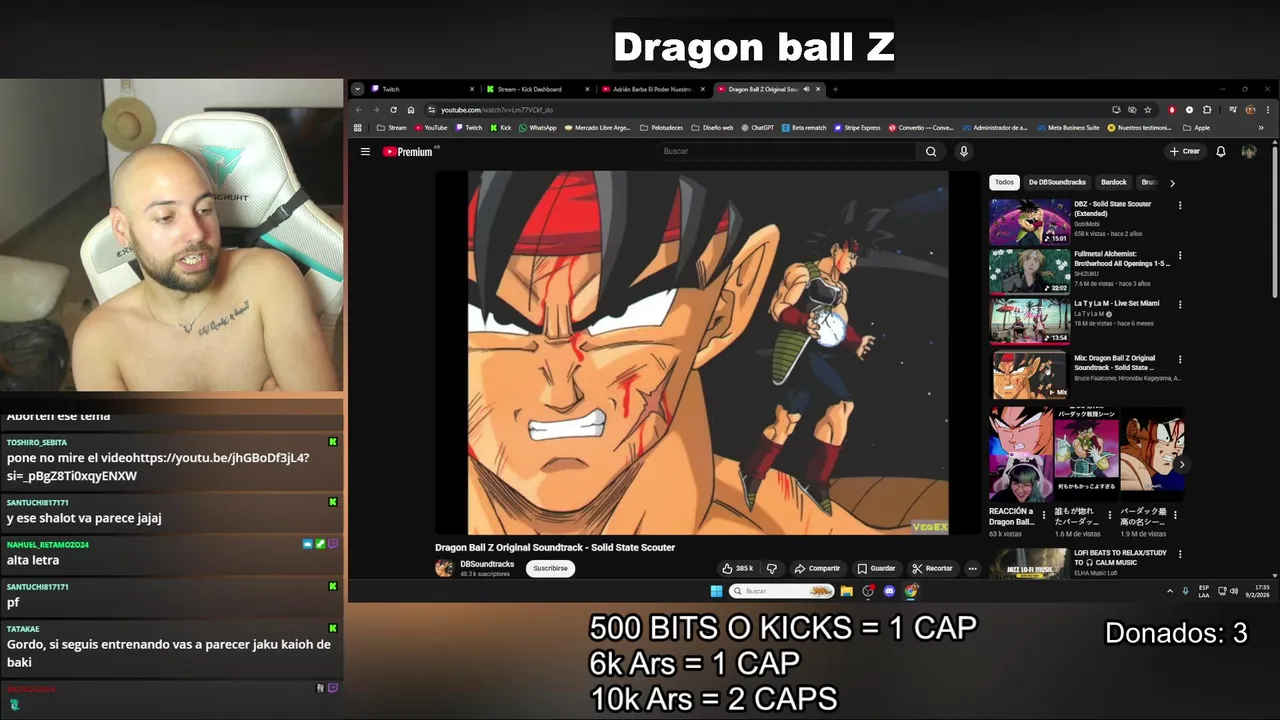Open File Explorer from the taskbar
This screenshot has height=720, width=1280.
[x=846, y=591]
